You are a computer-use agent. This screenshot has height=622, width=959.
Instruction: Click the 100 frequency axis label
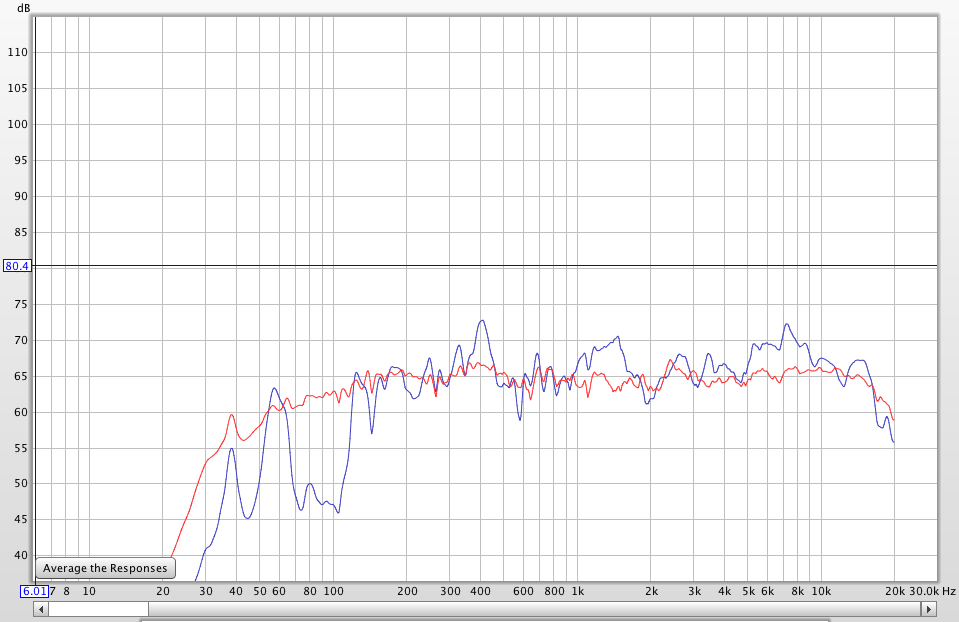(x=333, y=591)
